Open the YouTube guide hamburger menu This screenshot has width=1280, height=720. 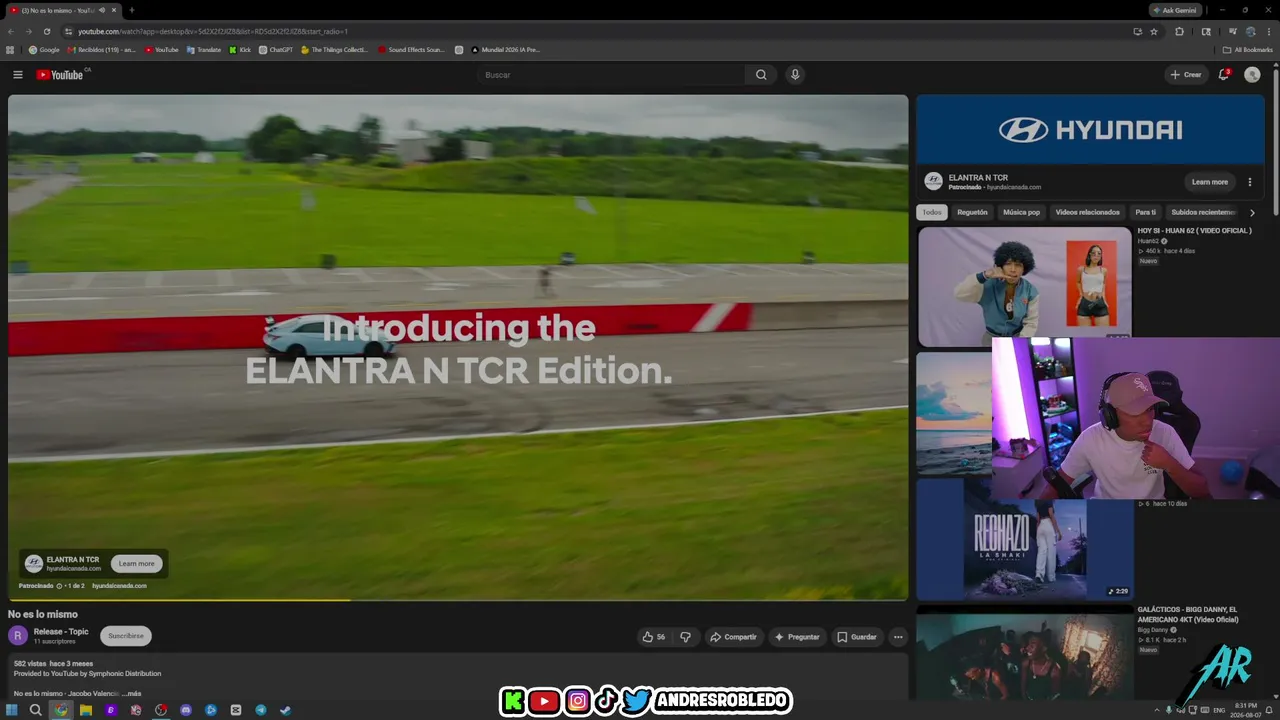pos(17,75)
